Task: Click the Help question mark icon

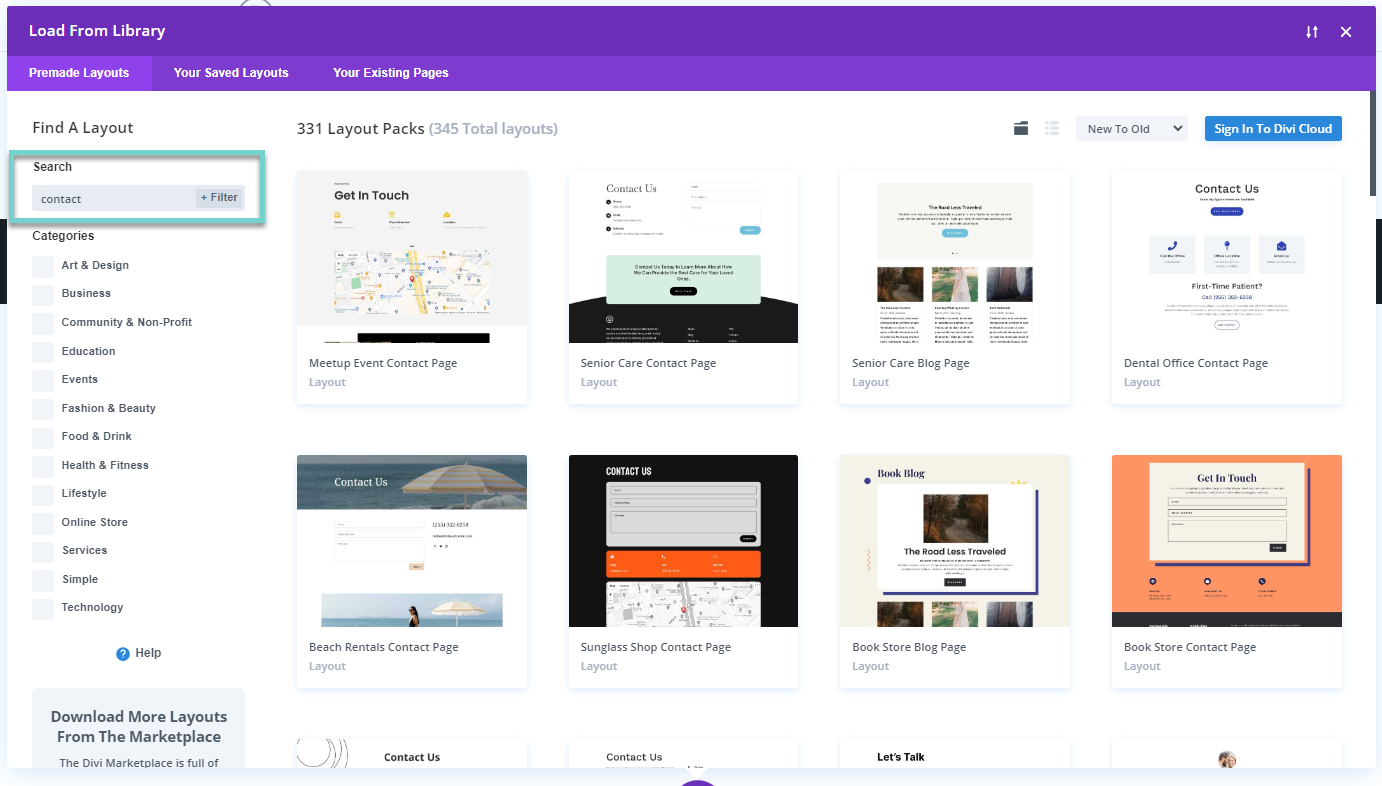Action: pos(123,654)
